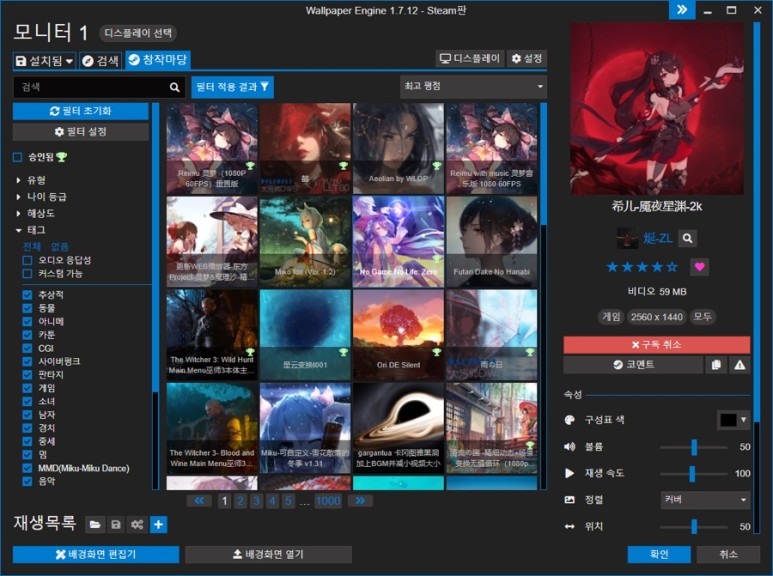Go to first page double-left arrow
The height and width of the screenshot is (576, 773).
click(x=199, y=501)
